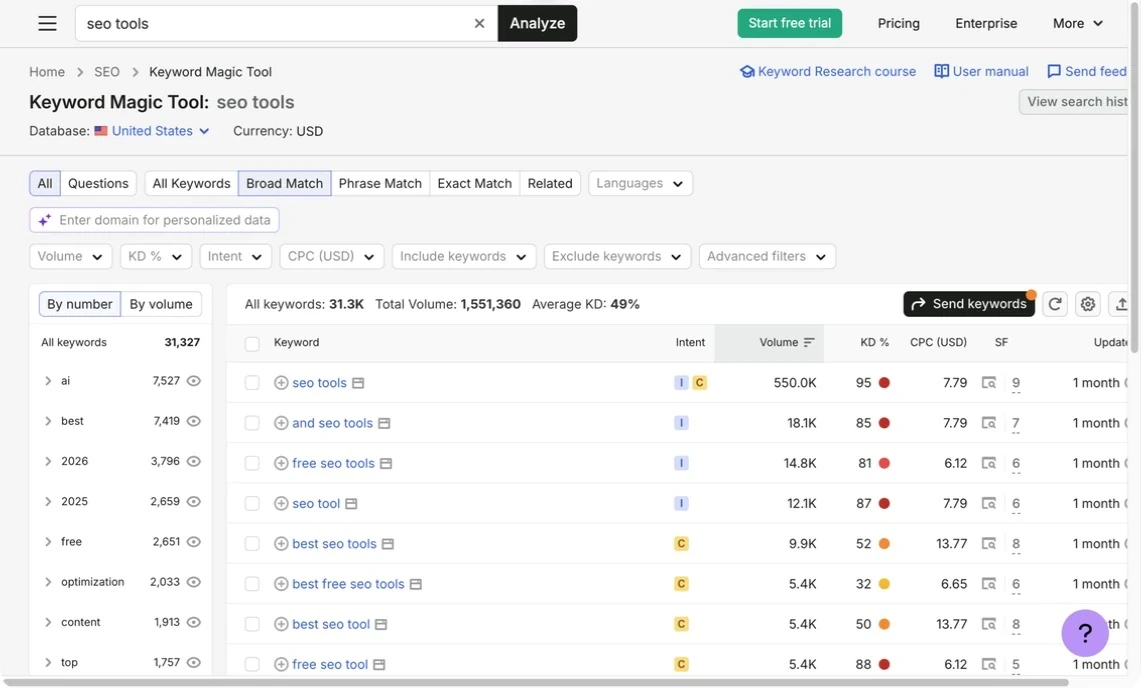Click the Send keywords button
Screen dimensions: 1141x688
click(x=969, y=304)
